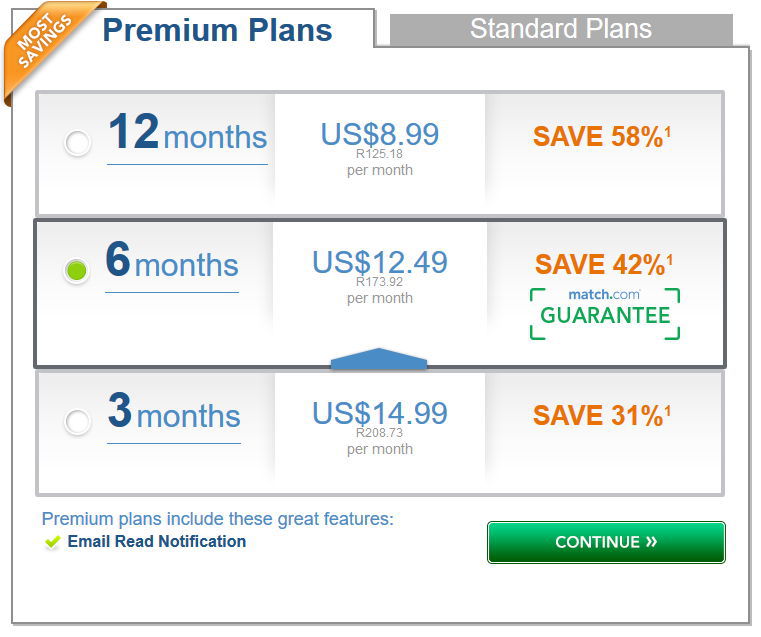Click the 3 months plan label

pyautogui.click(x=174, y=411)
